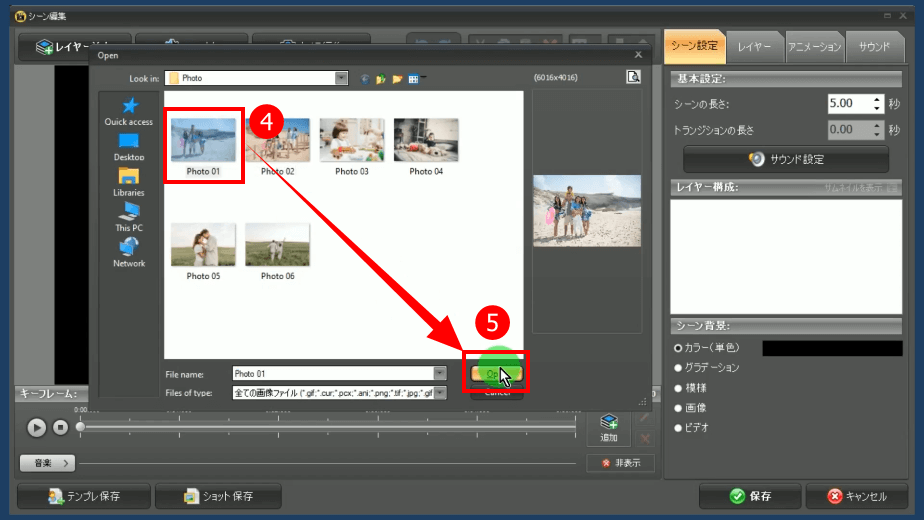Switch to the アニメーション tab
This screenshot has height=520, width=924.
point(814,46)
